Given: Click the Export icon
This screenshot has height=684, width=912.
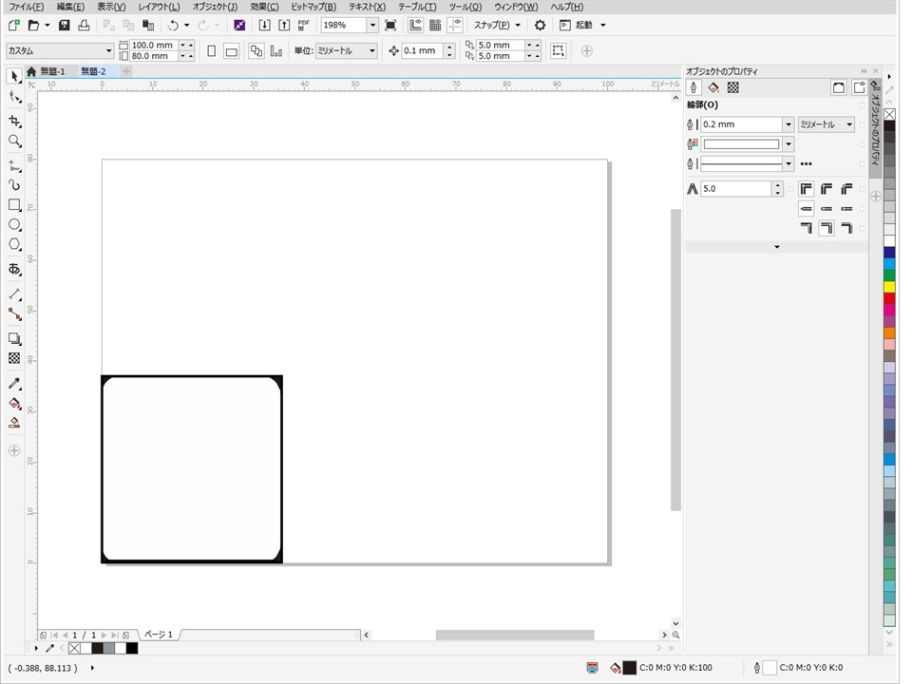Looking at the screenshot, I should (x=284, y=25).
